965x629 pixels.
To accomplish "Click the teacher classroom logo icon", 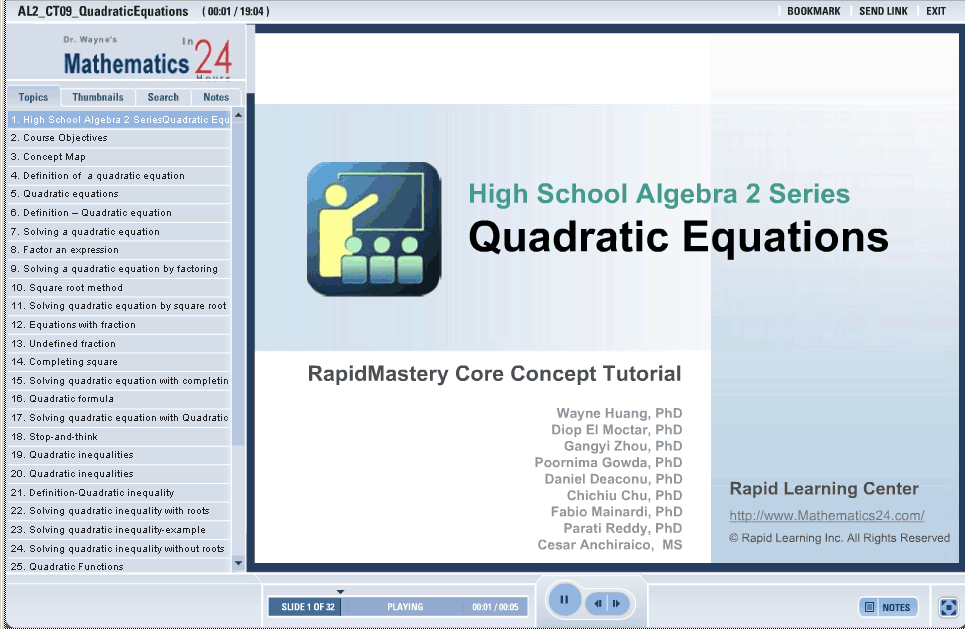I will pos(373,229).
